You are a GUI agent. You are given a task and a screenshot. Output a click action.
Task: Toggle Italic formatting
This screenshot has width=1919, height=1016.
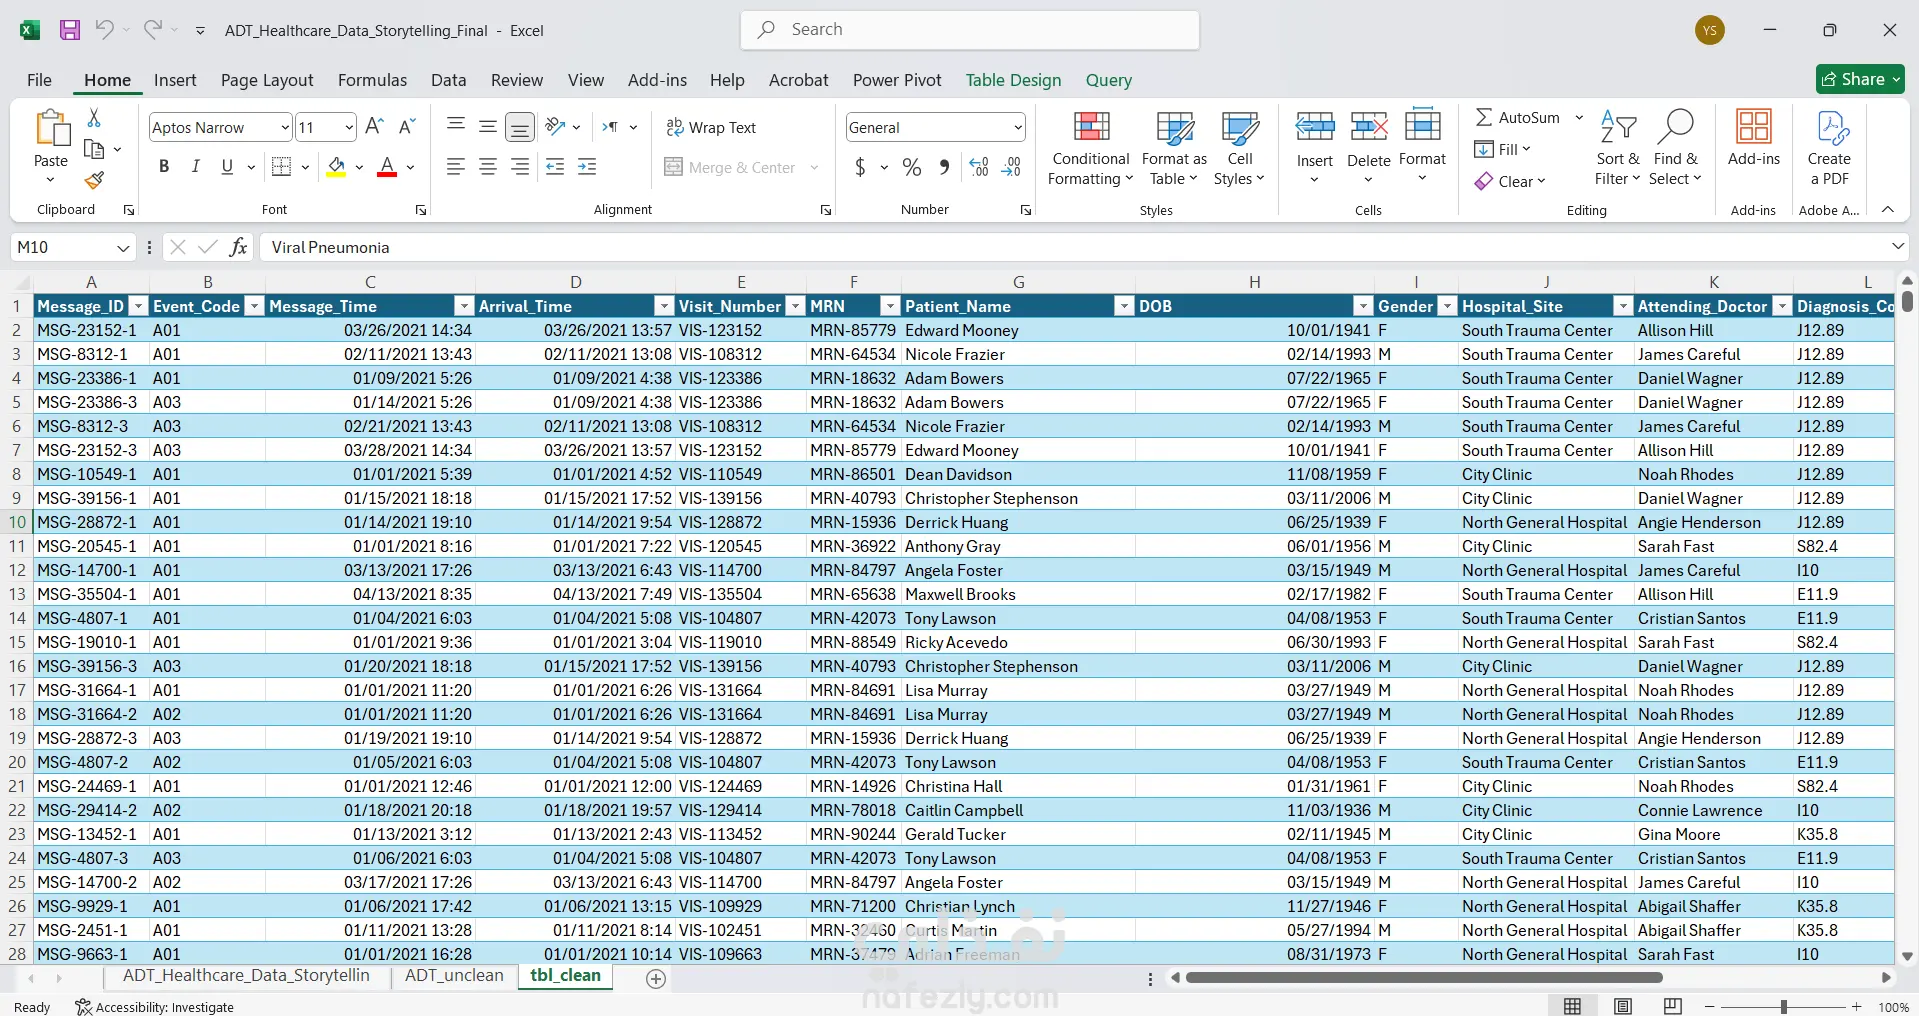(196, 167)
